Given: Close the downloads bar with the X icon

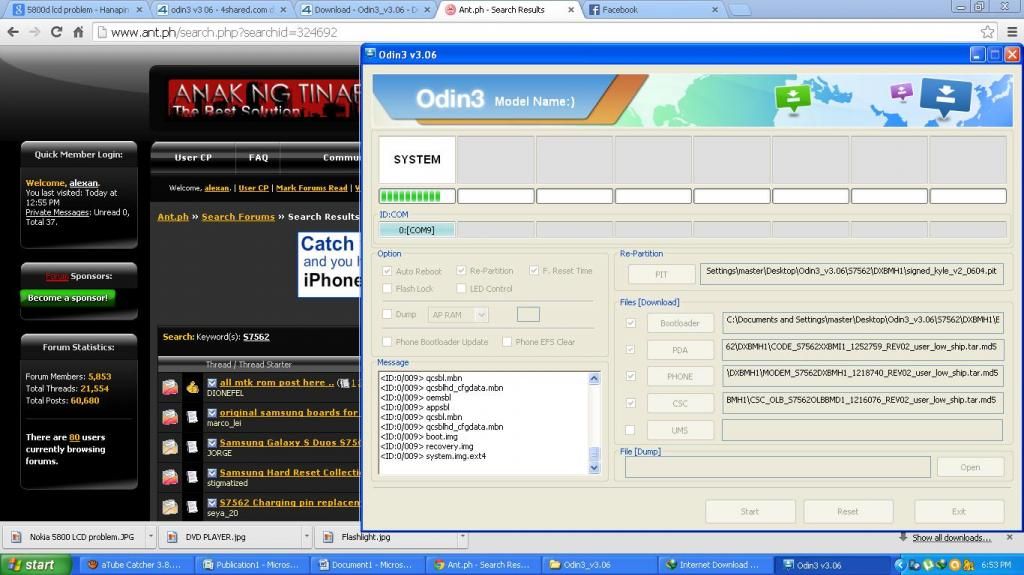Looking at the screenshot, I should [x=1010, y=537].
